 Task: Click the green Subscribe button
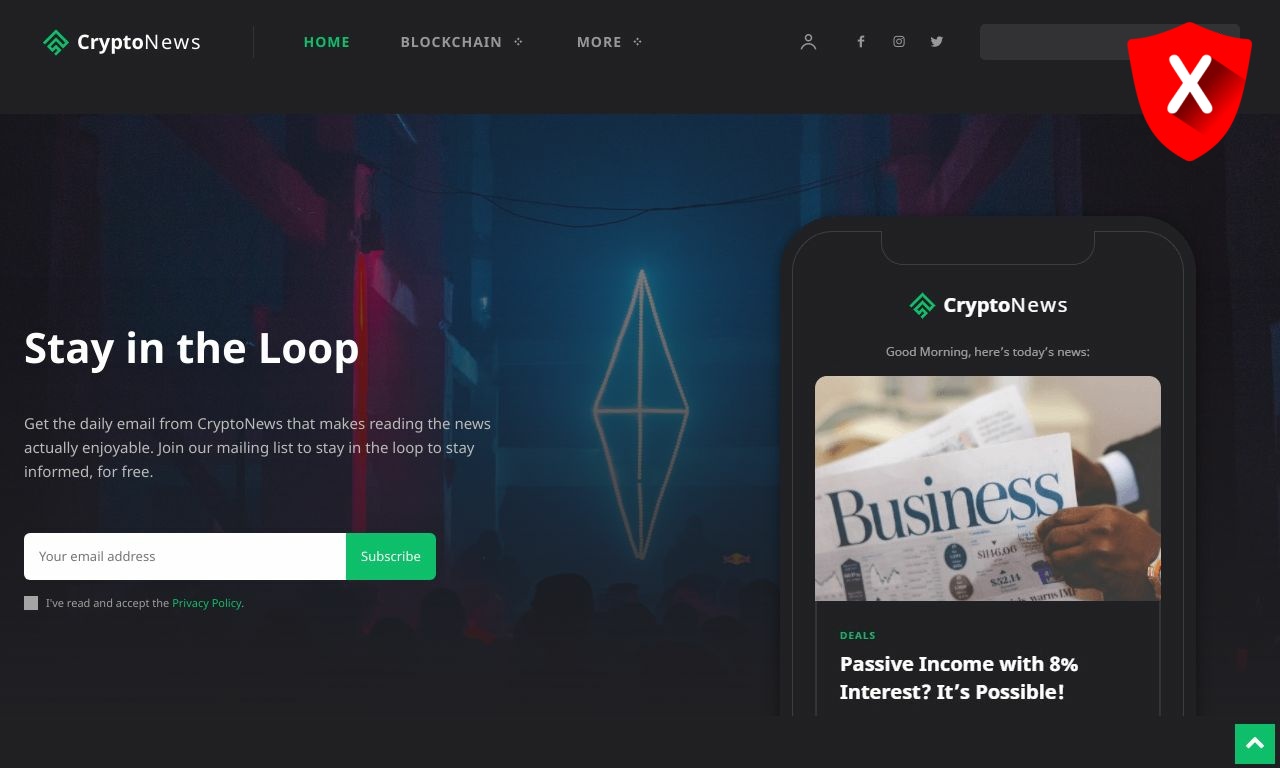pos(391,556)
